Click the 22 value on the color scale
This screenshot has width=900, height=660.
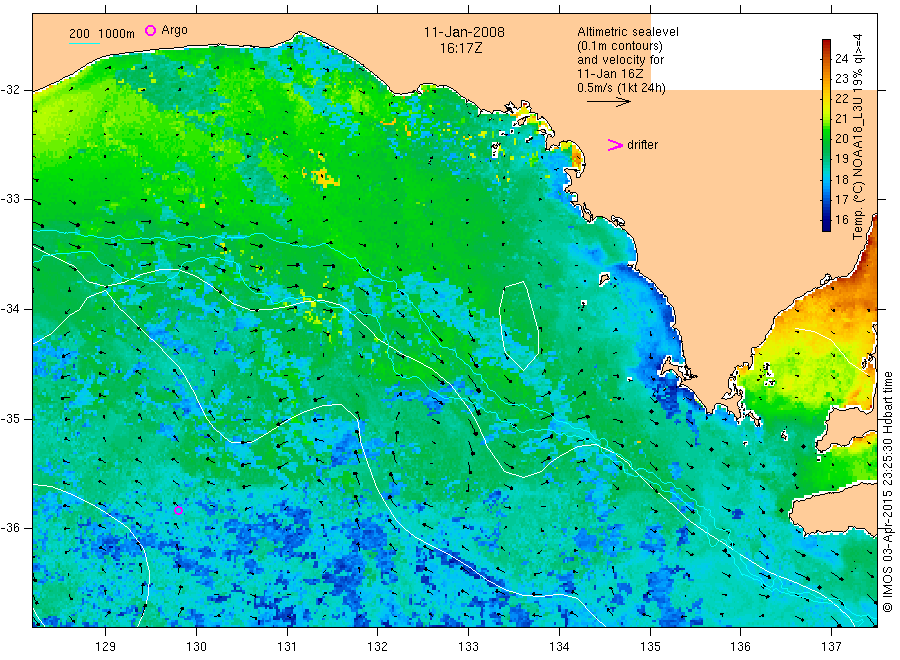[x=841, y=98]
